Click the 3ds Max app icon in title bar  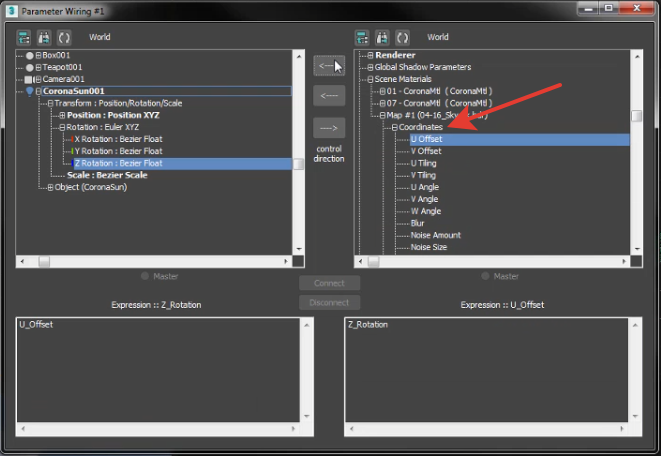(11, 11)
